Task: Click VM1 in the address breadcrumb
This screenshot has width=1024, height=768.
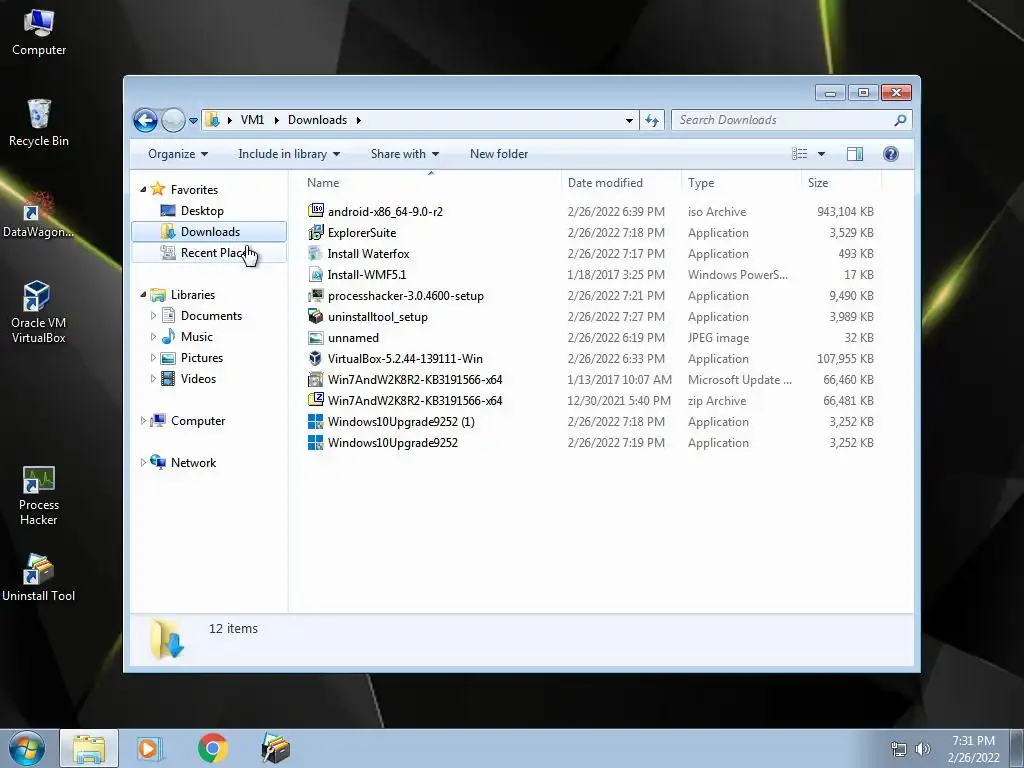Action: tap(252, 120)
